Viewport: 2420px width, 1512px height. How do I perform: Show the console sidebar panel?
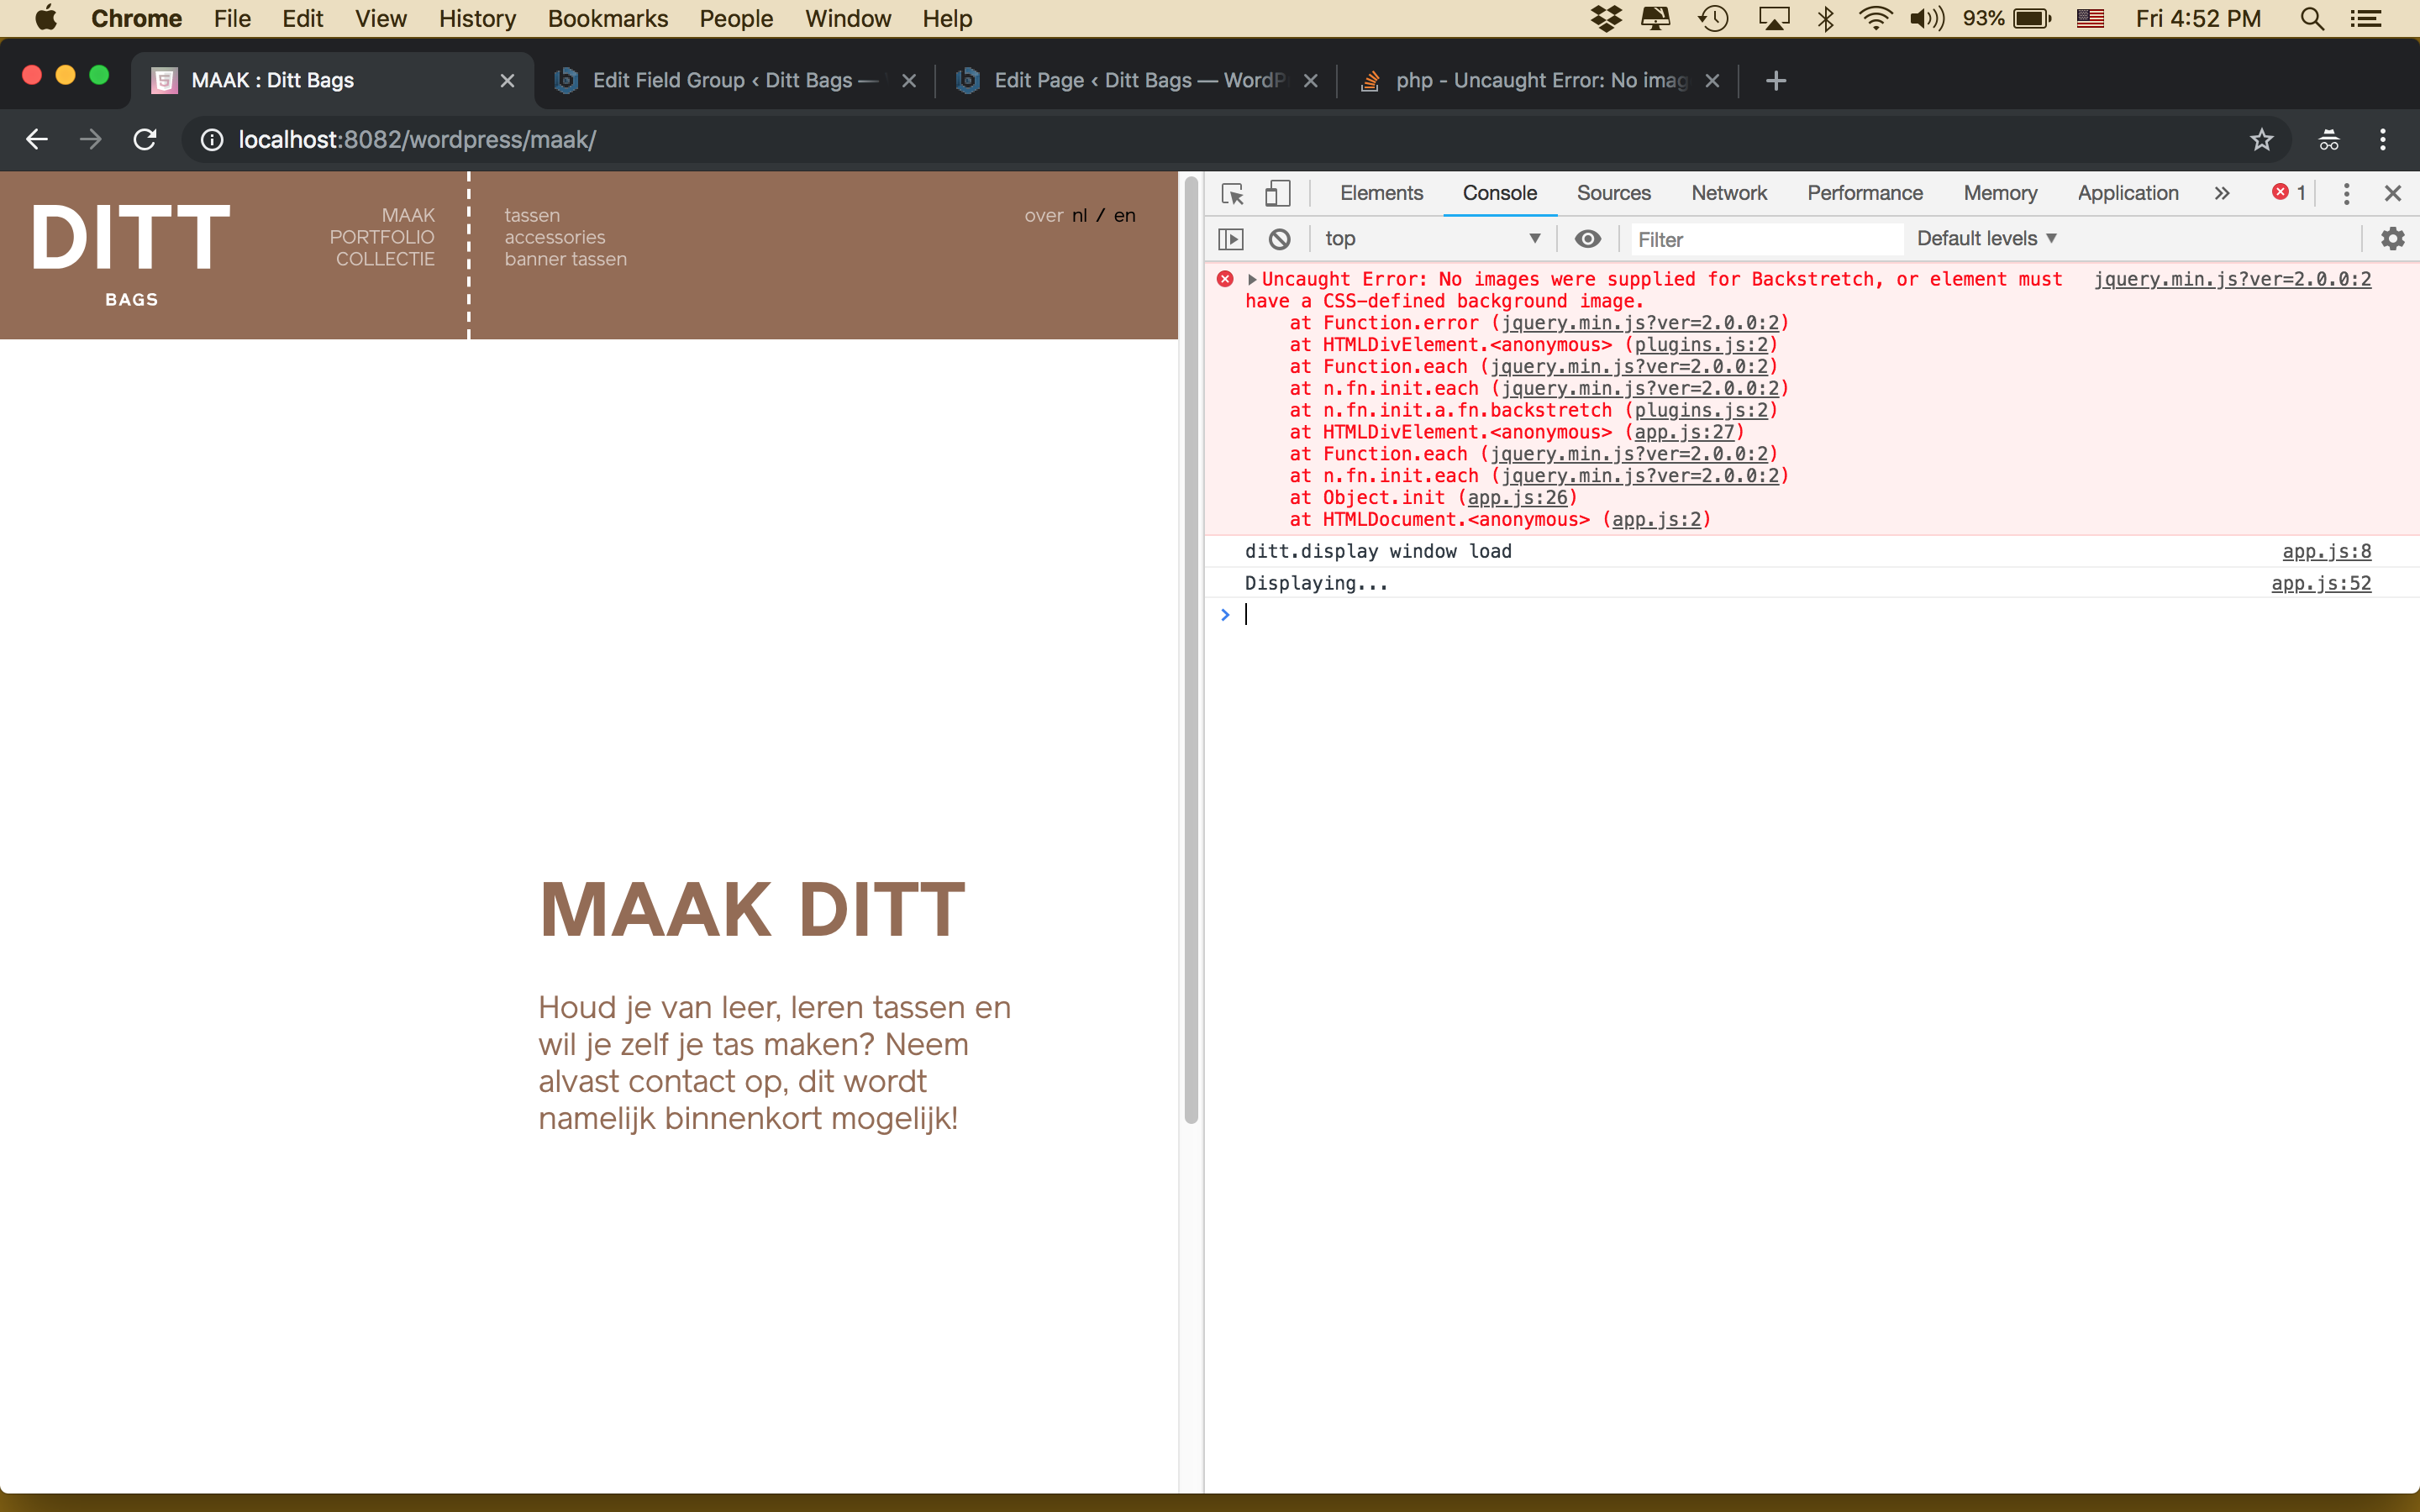coord(1231,239)
